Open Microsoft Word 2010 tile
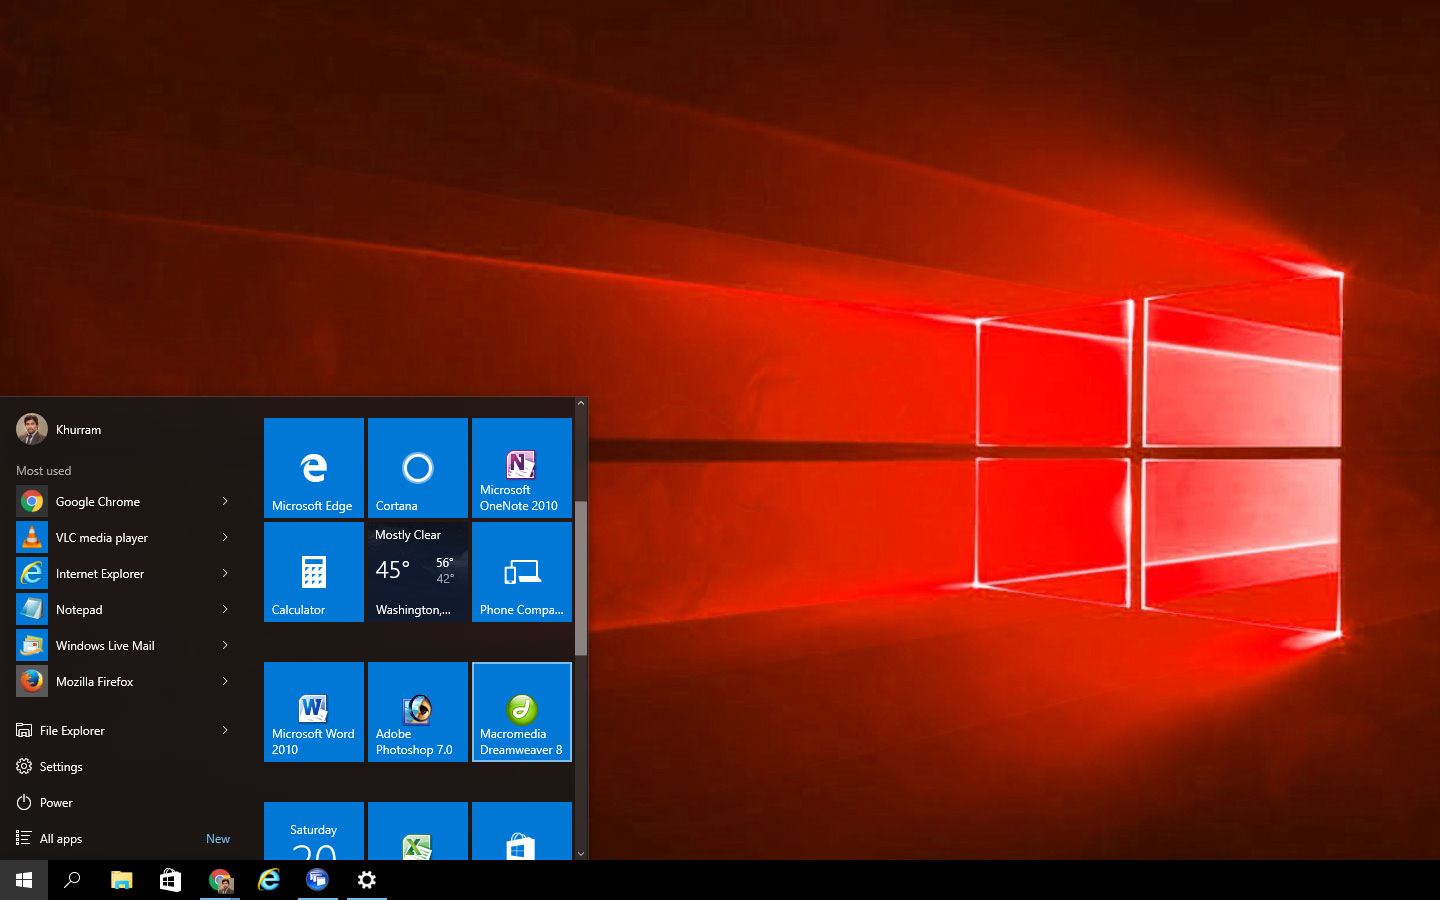This screenshot has width=1440, height=900. [x=313, y=712]
